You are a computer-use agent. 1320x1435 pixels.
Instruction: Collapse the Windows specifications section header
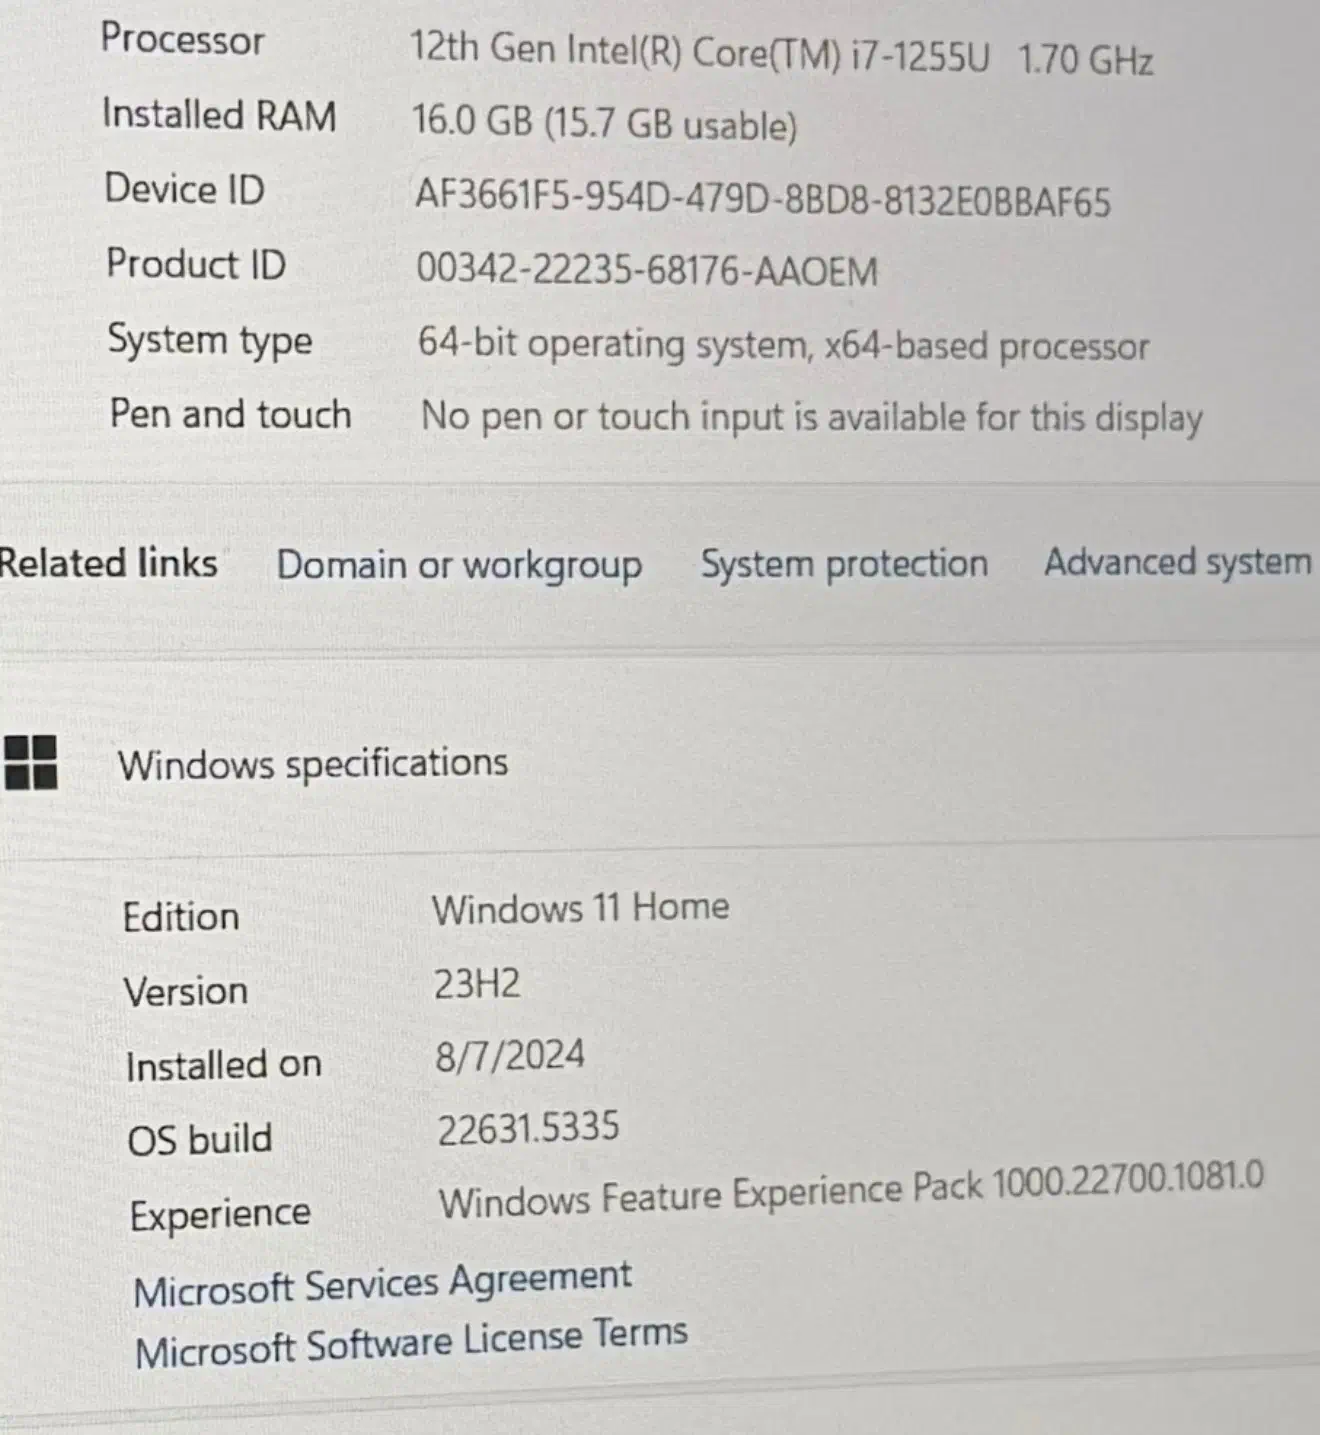pyautogui.click(x=313, y=764)
